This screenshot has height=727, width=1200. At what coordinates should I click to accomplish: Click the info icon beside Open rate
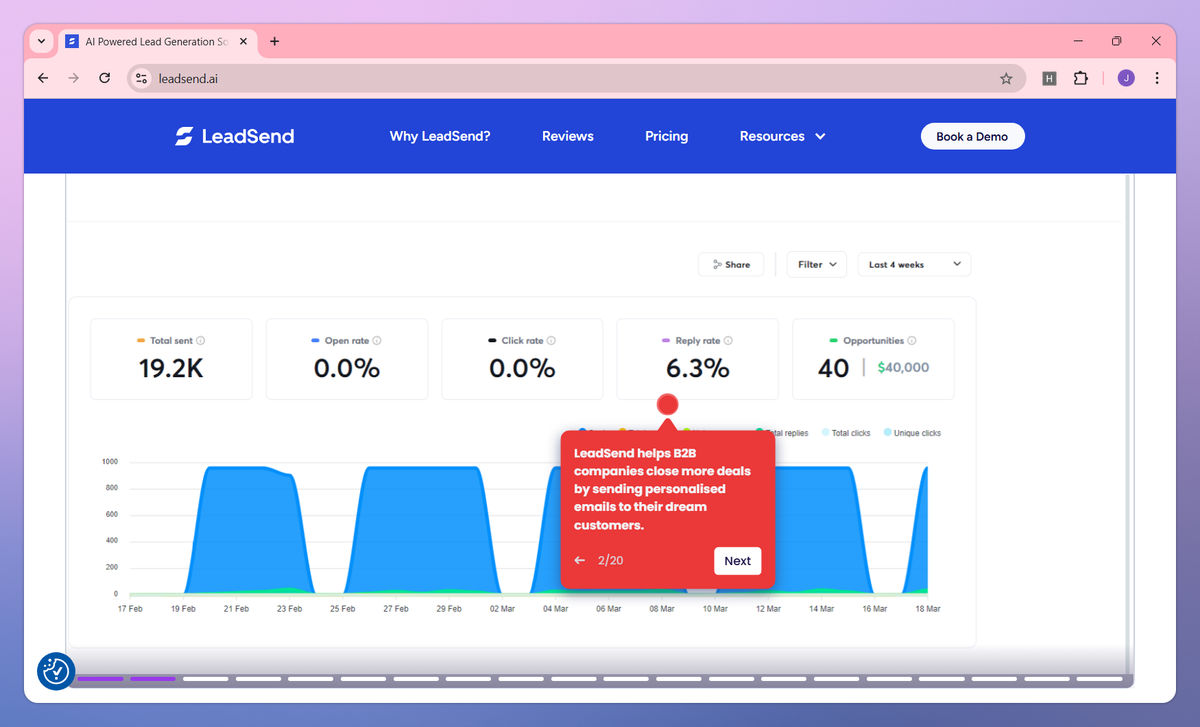[x=378, y=340]
